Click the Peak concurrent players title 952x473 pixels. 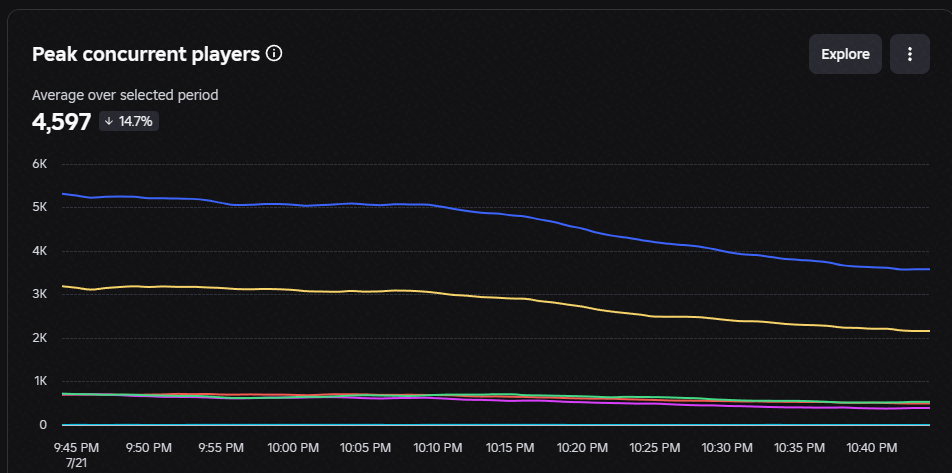click(146, 55)
